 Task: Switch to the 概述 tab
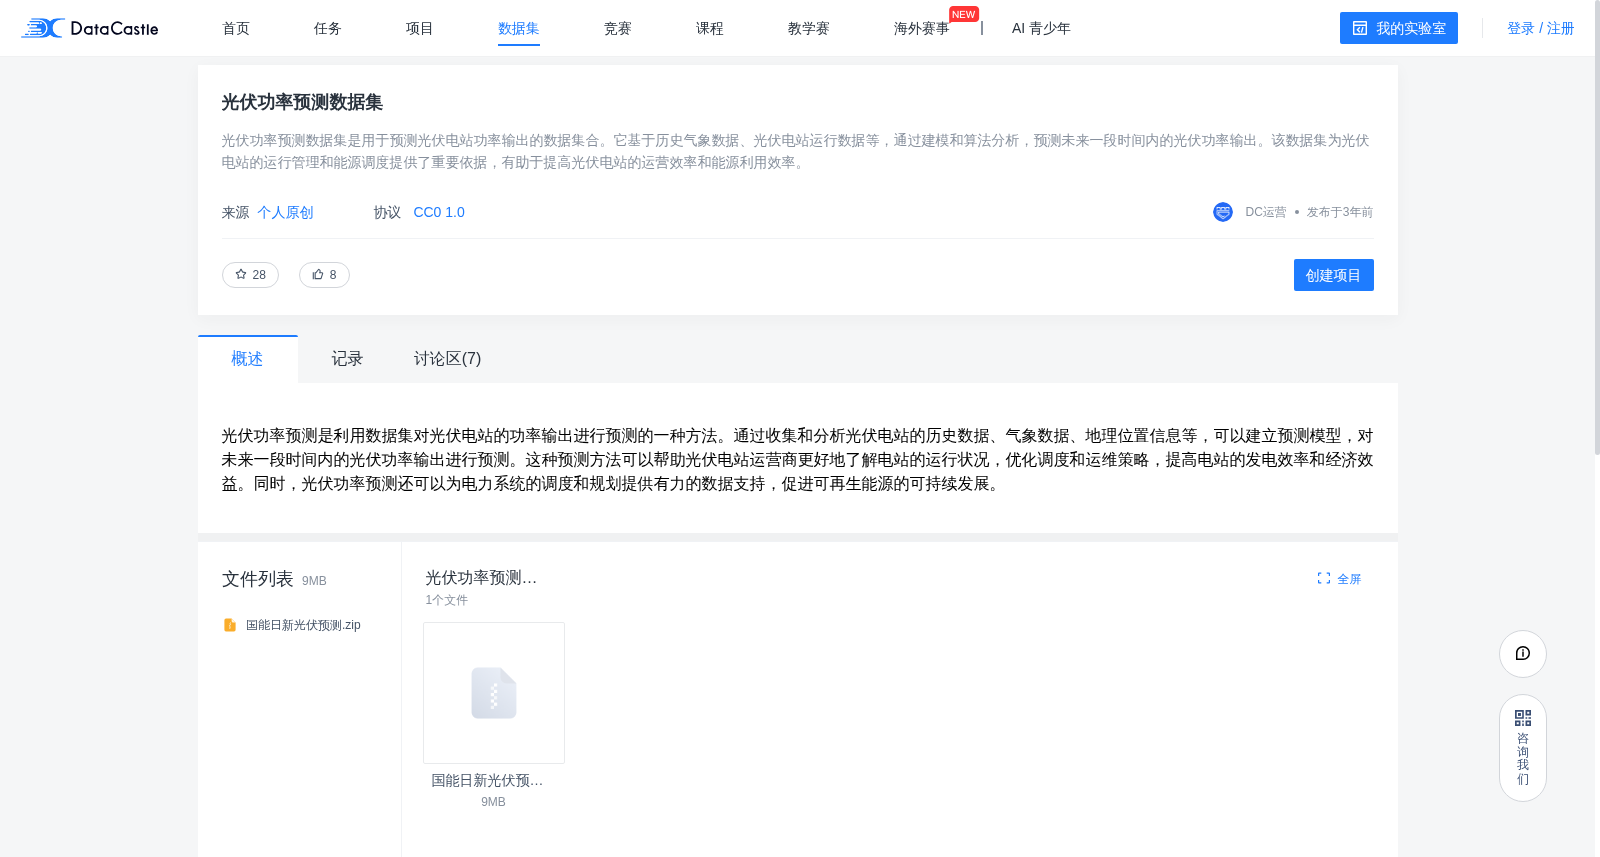(247, 359)
